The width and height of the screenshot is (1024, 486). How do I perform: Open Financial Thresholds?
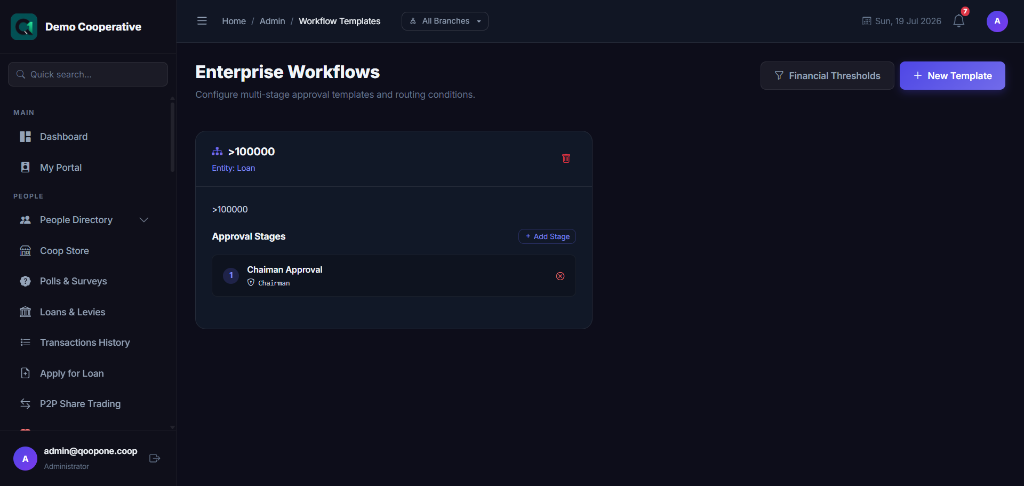click(827, 76)
